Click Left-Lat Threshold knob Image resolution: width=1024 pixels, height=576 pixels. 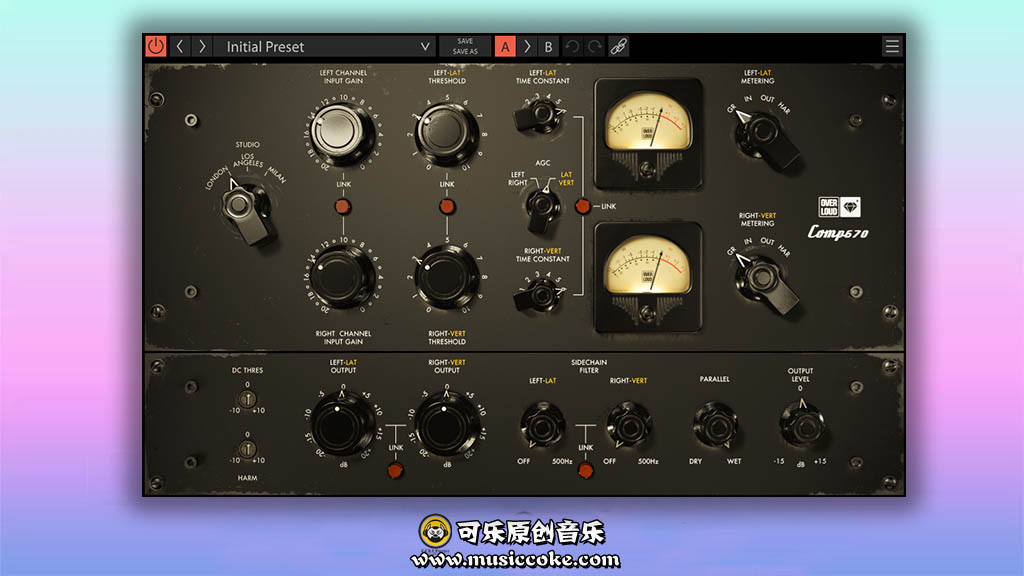(x=447, y=135)
